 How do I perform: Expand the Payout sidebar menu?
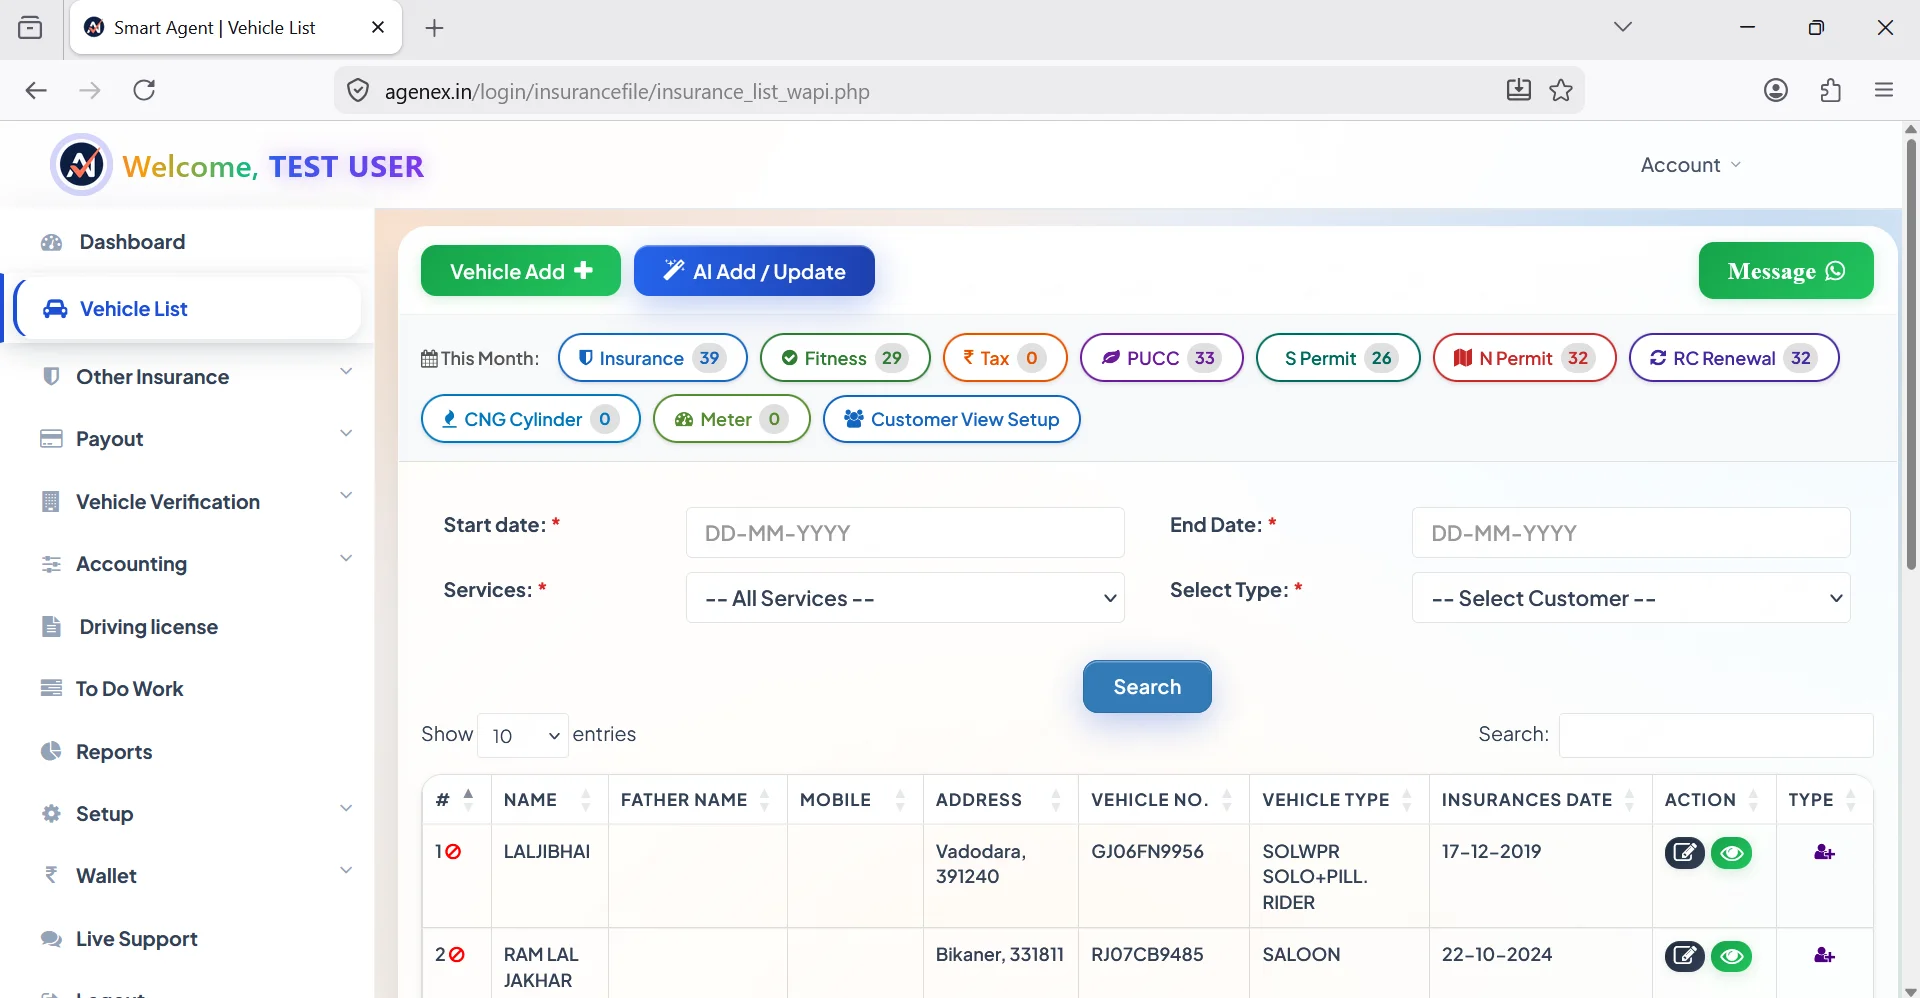pos(197,439)
